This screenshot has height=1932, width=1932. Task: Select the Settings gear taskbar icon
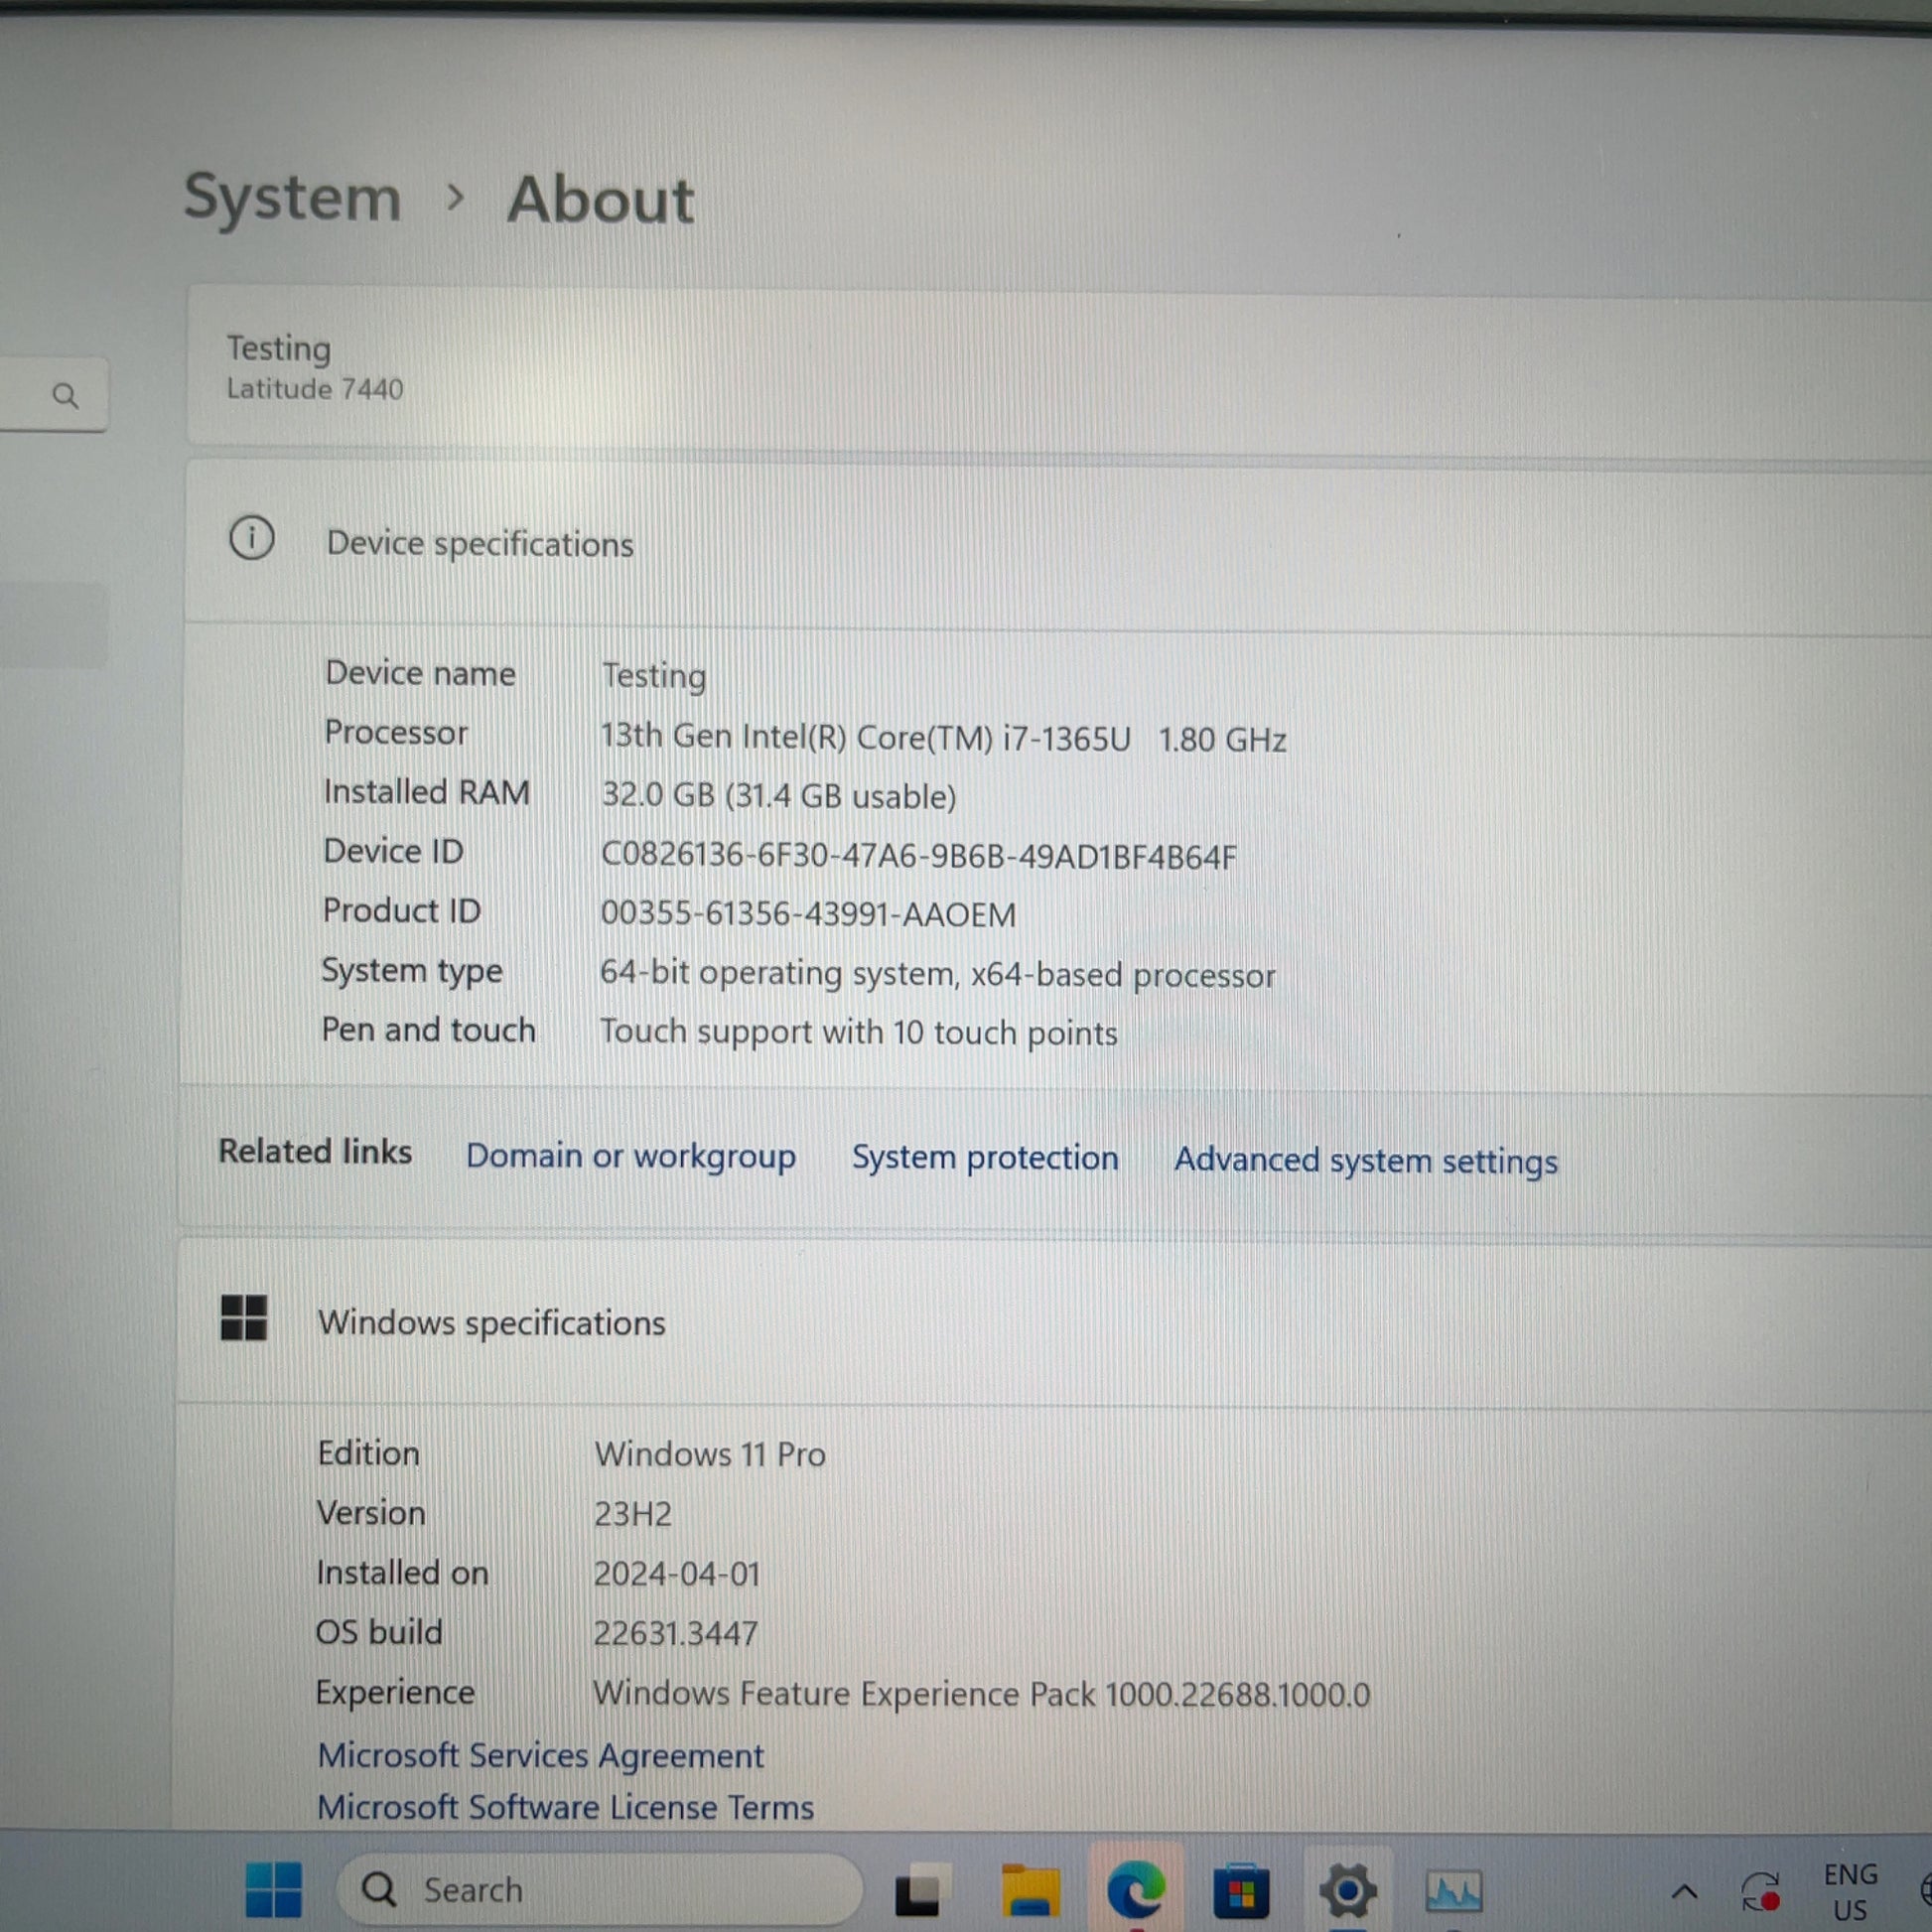[1347, 1891]
